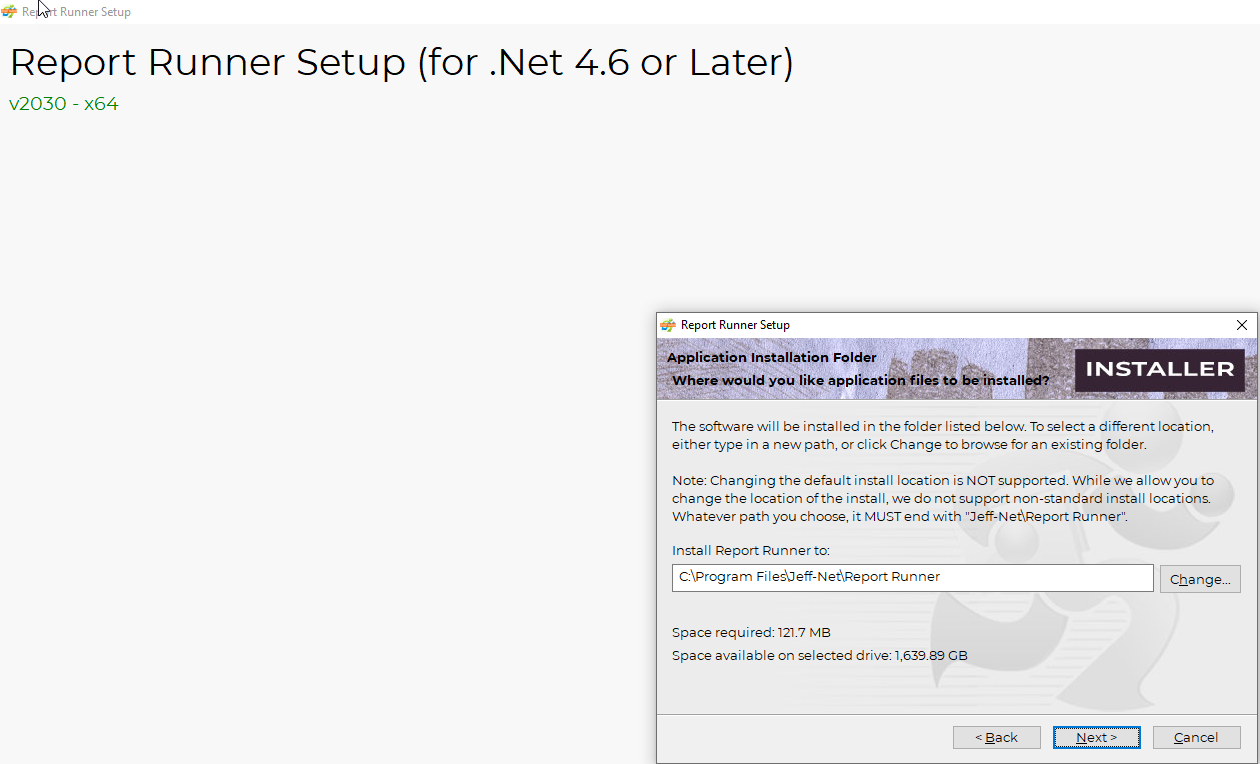Click the Space required 121.7 MB text
This screenshot has height=764, width=1260.
coord(751,632)
